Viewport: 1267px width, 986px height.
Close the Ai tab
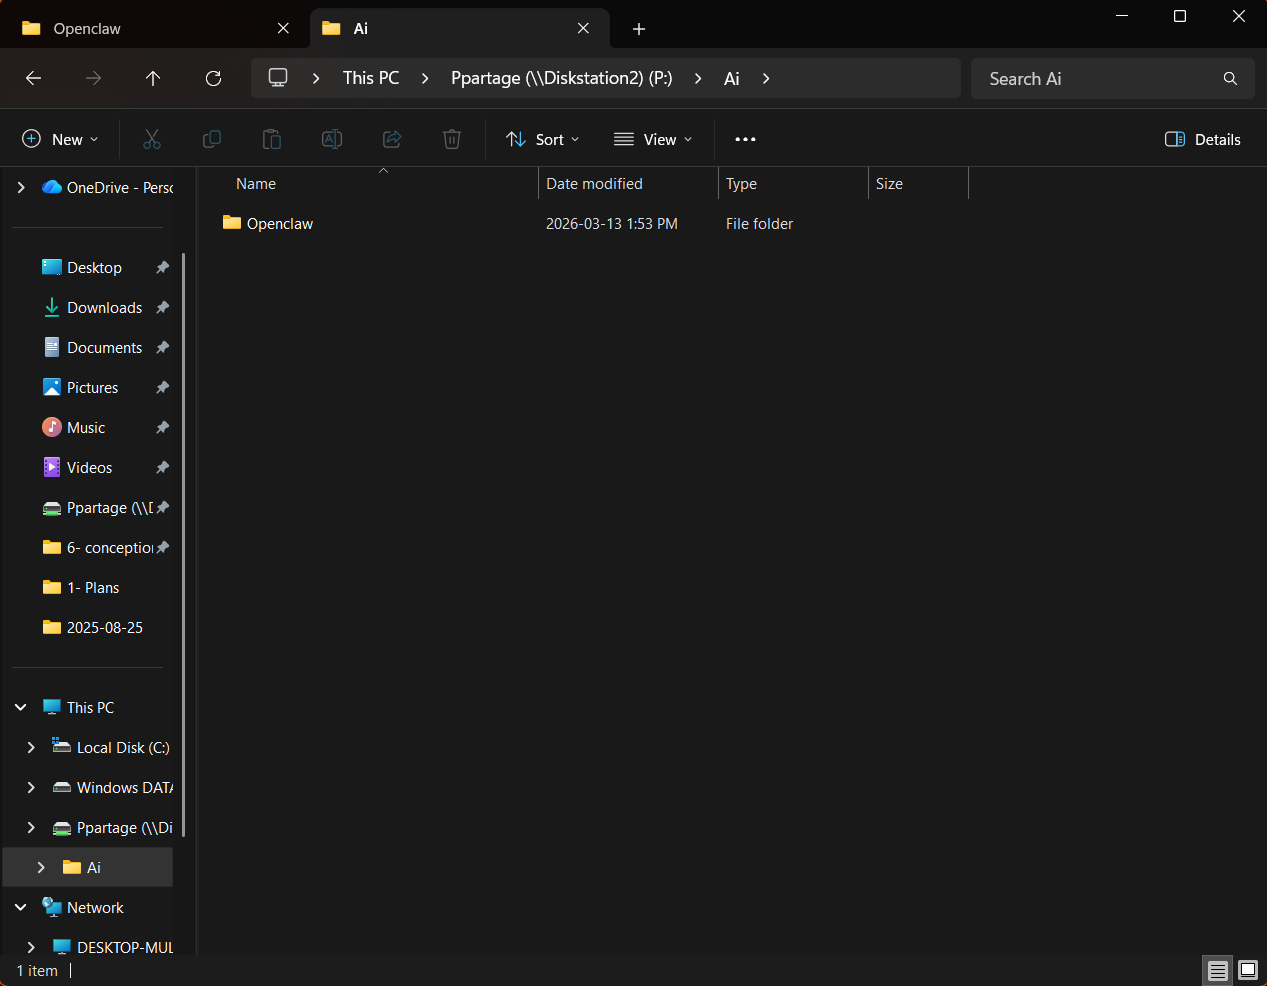point(583,29)
